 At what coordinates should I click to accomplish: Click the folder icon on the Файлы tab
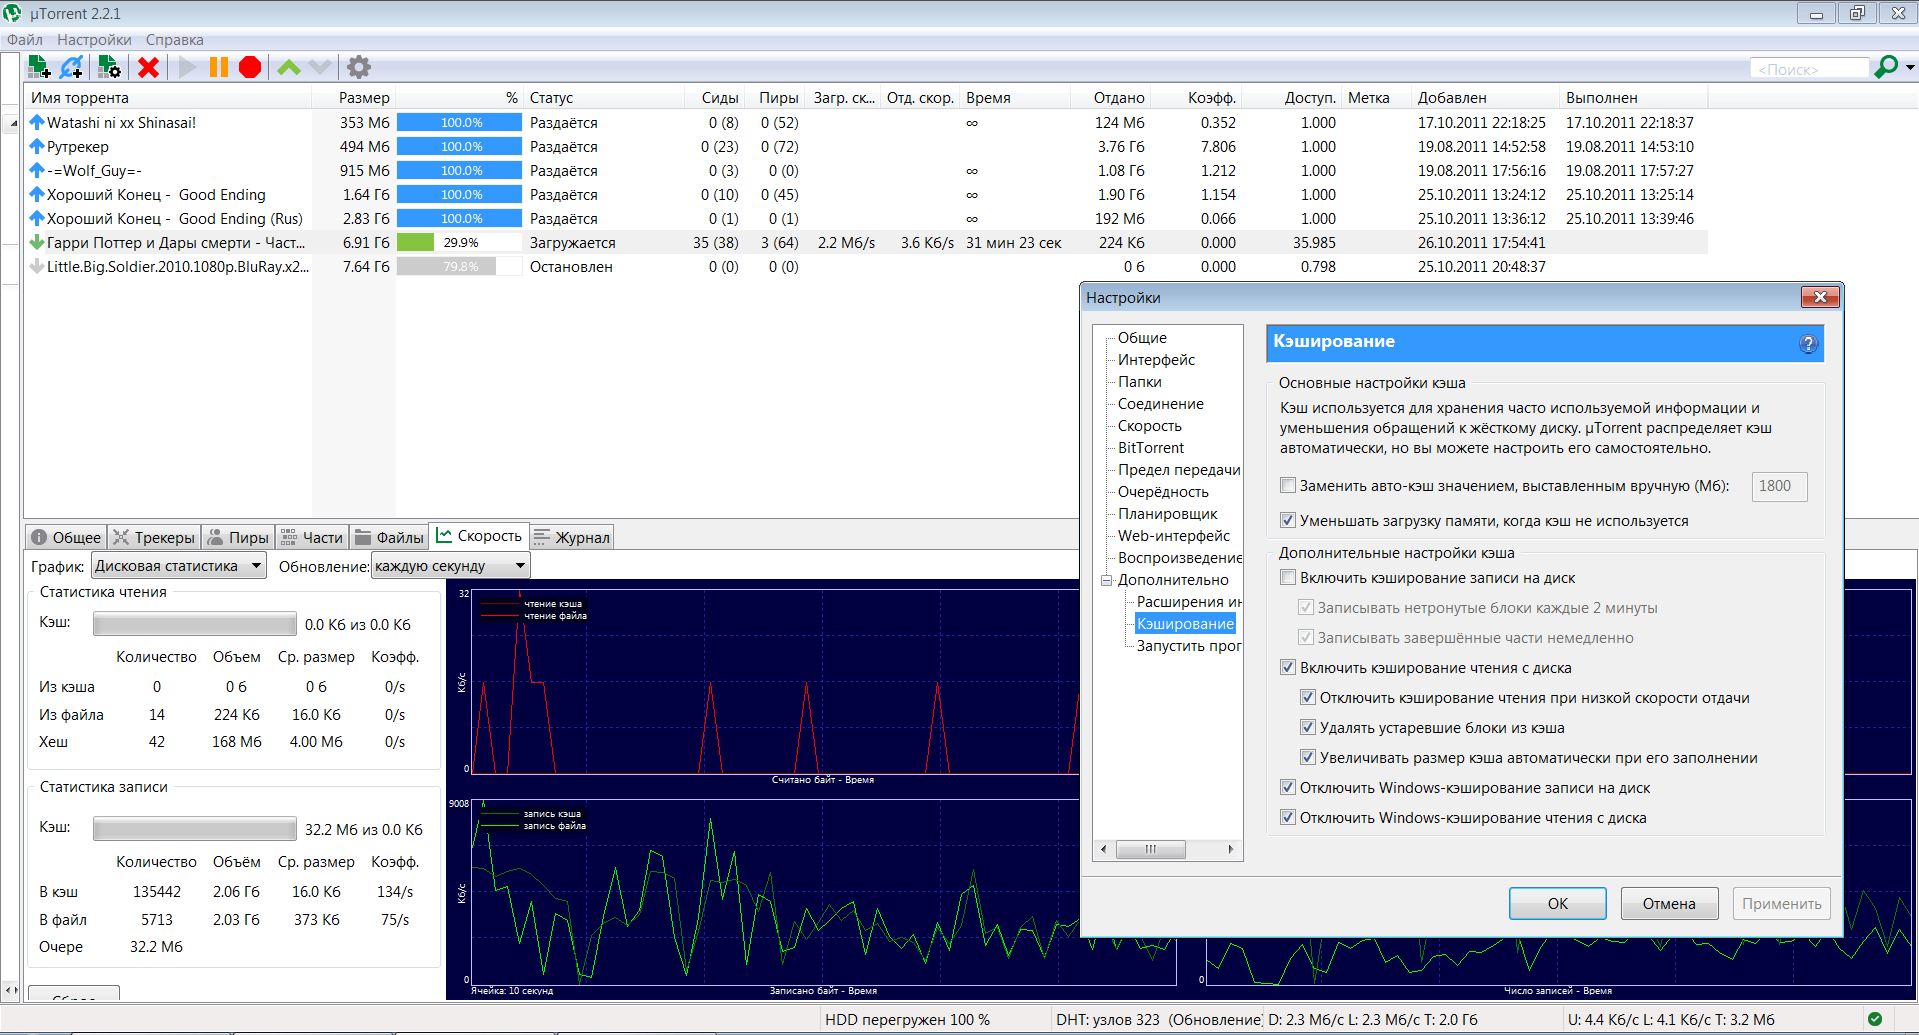pos(363,537)
